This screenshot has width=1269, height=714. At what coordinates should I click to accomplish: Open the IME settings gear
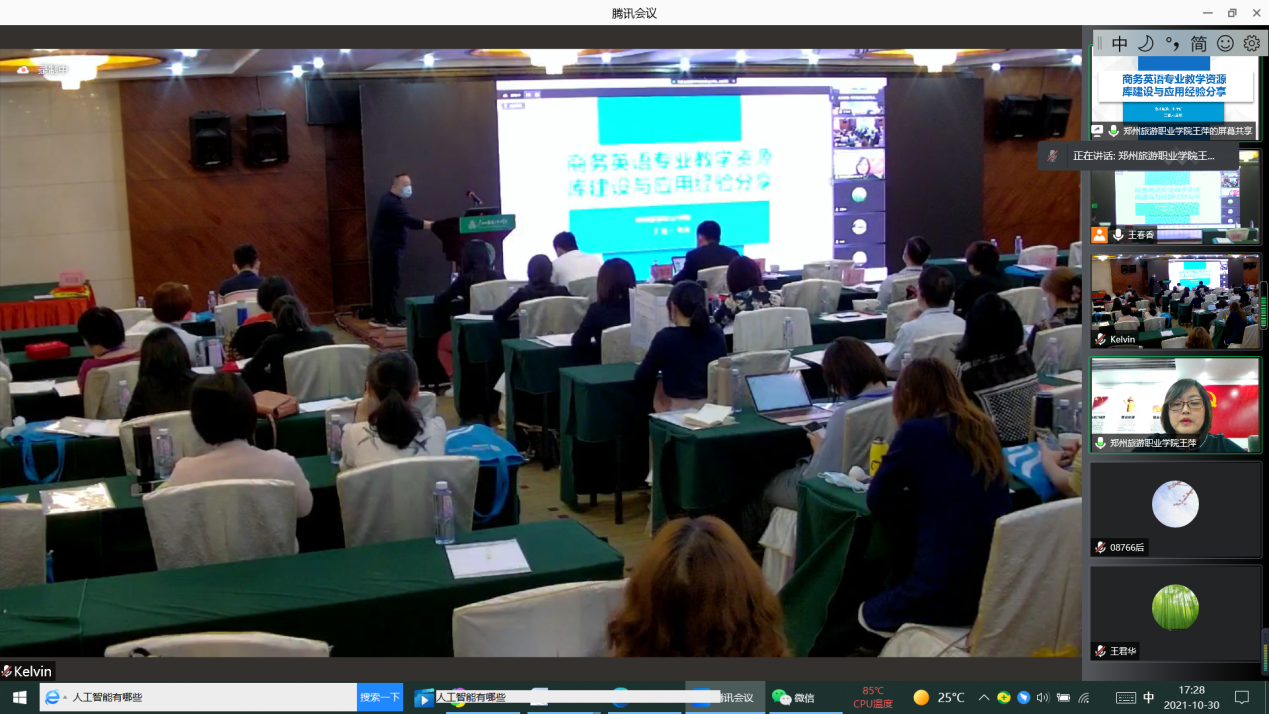(x=1252, y=43)
